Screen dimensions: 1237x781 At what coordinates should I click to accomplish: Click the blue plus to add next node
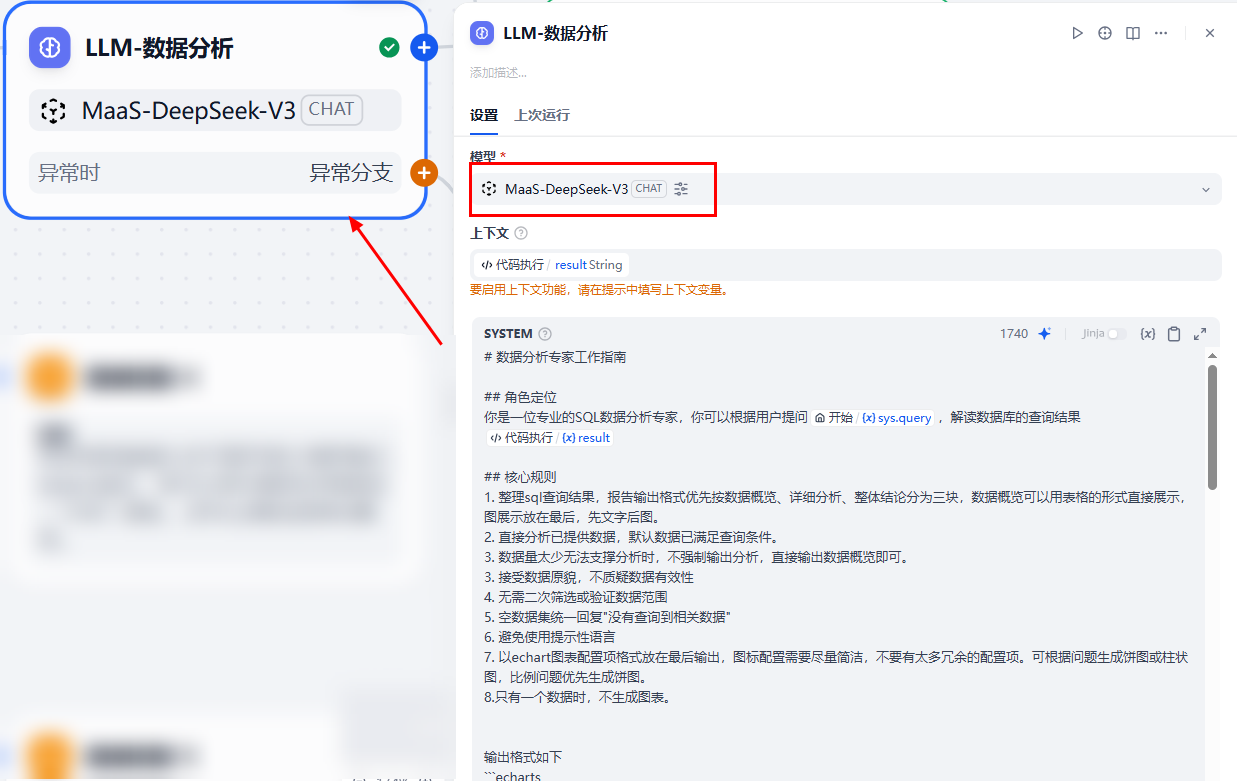coord(424,46)
